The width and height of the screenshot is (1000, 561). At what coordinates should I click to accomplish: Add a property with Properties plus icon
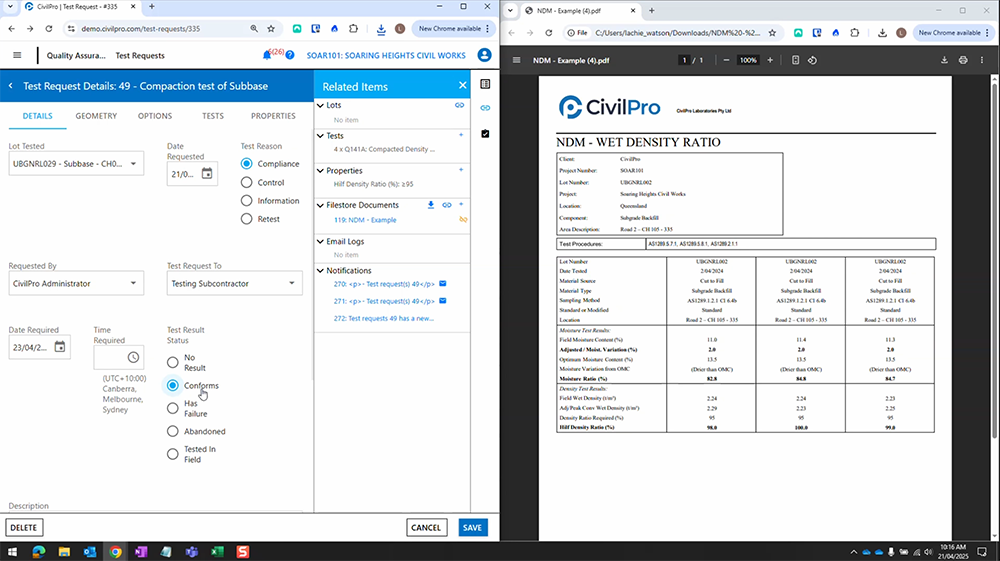click(x=461, y=170)
